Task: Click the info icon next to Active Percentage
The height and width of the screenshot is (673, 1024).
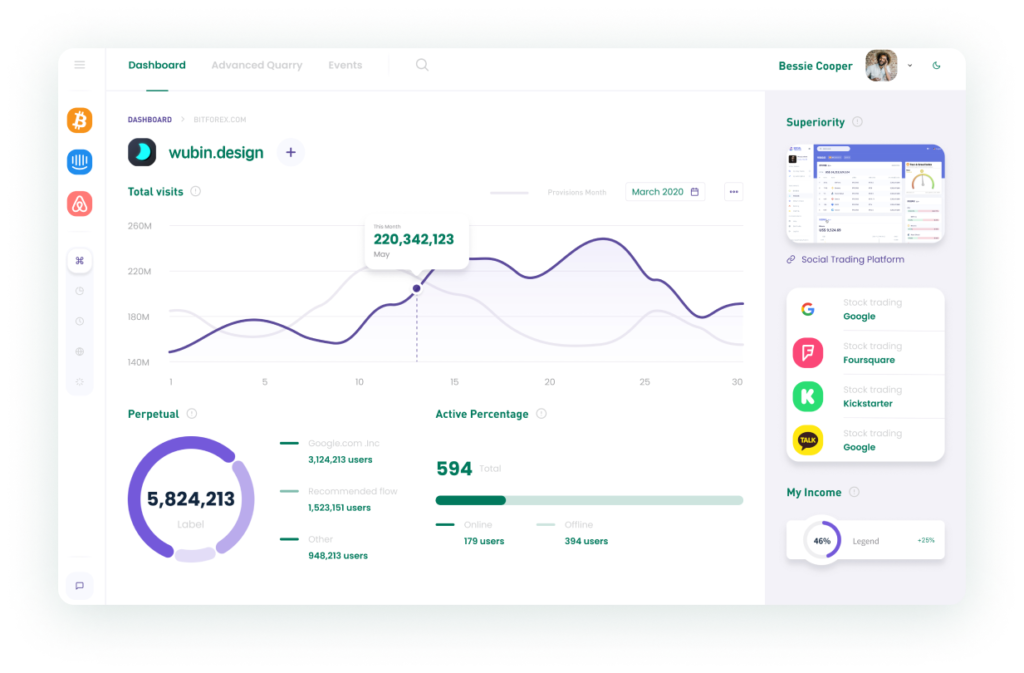Action: coord(541,413)
